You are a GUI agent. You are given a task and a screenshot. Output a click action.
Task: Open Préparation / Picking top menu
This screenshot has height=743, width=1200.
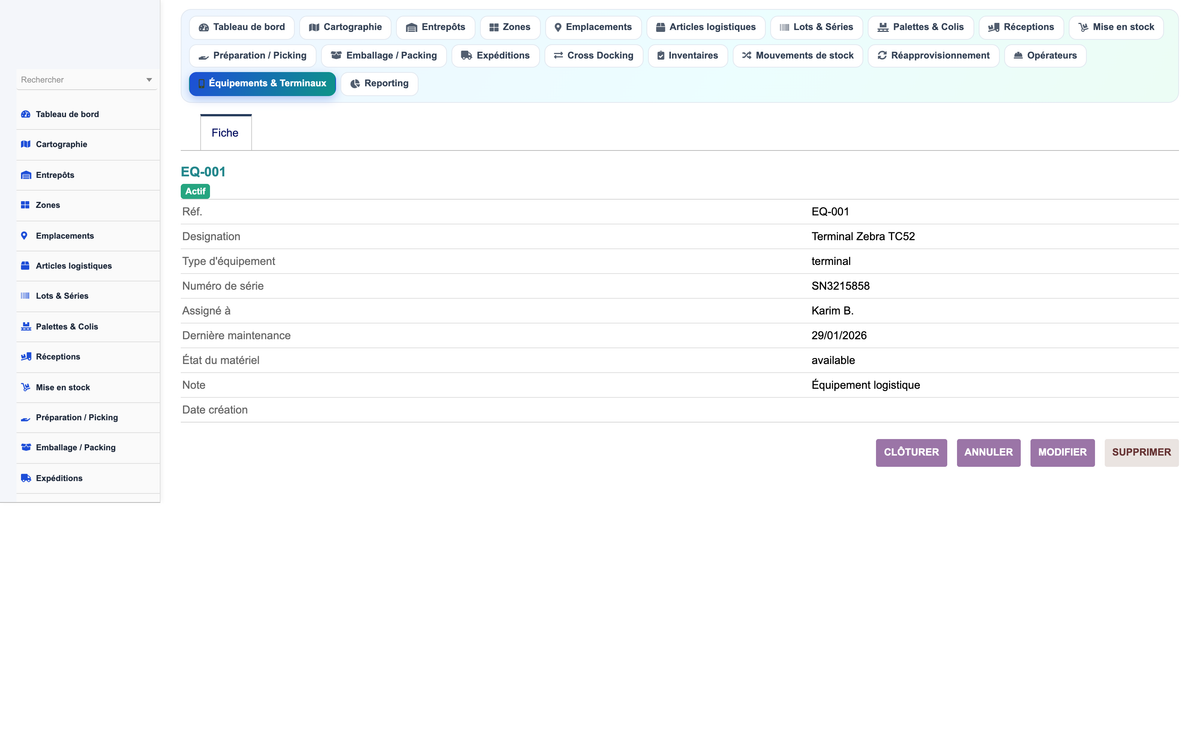[253, 55]
